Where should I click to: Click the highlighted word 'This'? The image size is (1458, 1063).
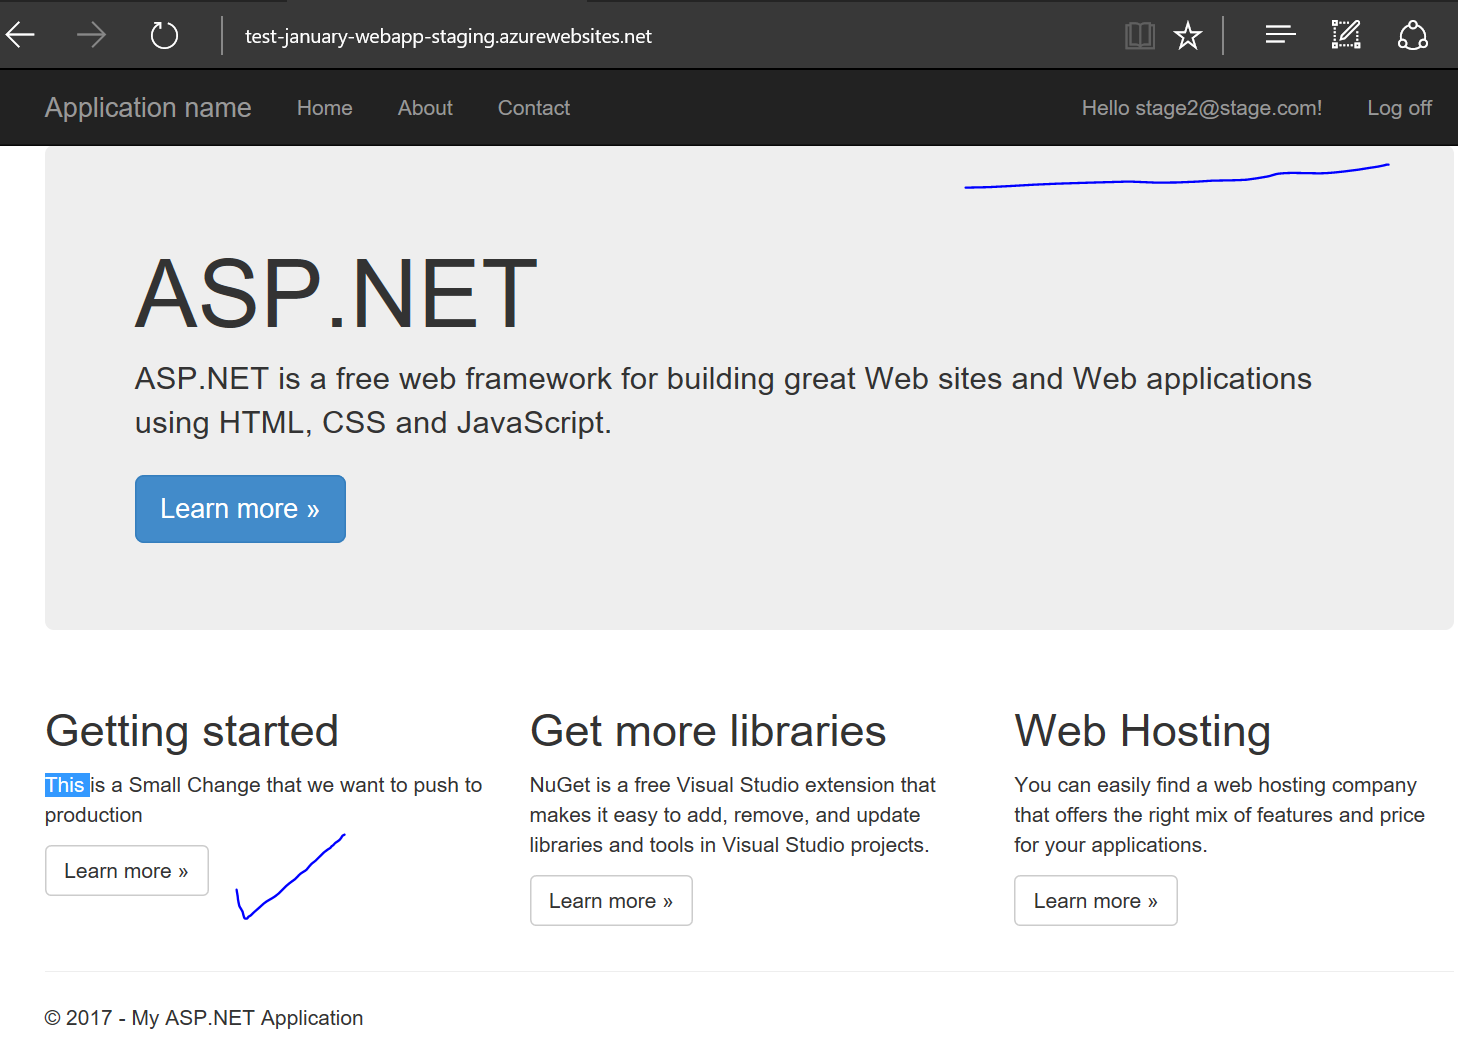click(x=66, y=785)
